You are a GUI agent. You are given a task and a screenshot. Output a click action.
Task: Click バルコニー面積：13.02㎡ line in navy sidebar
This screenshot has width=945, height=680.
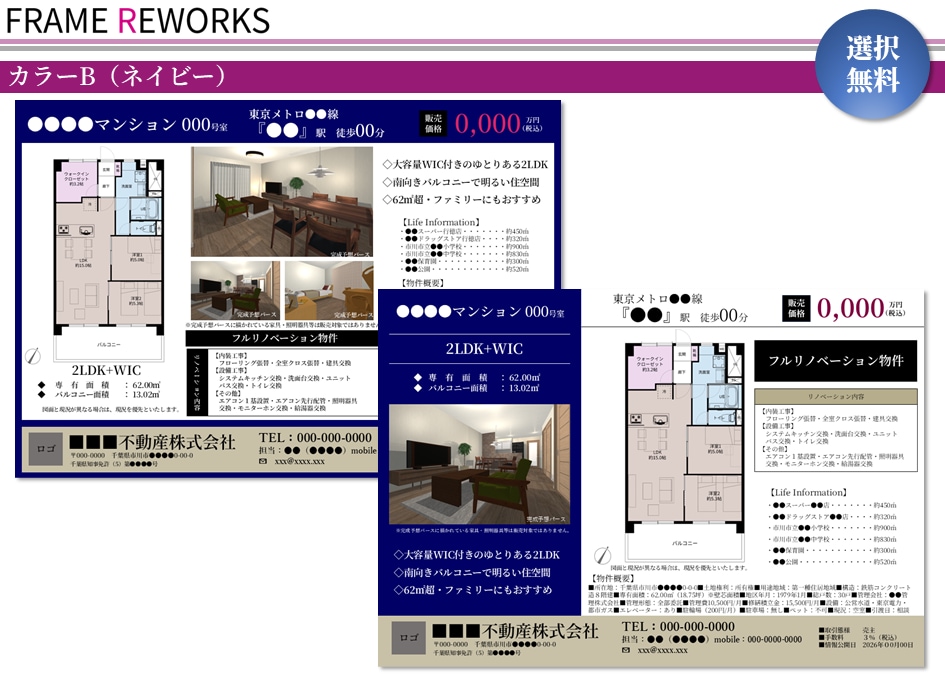pos(477,388)
